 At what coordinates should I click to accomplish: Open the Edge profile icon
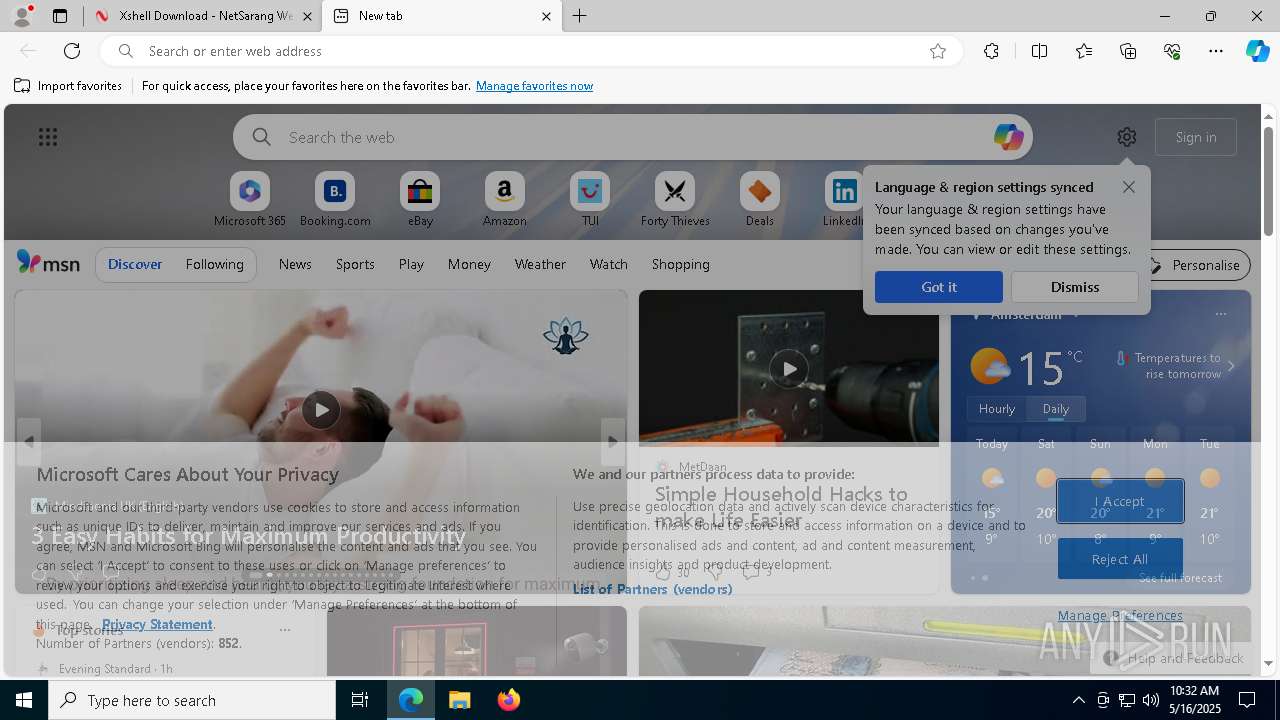22,16
